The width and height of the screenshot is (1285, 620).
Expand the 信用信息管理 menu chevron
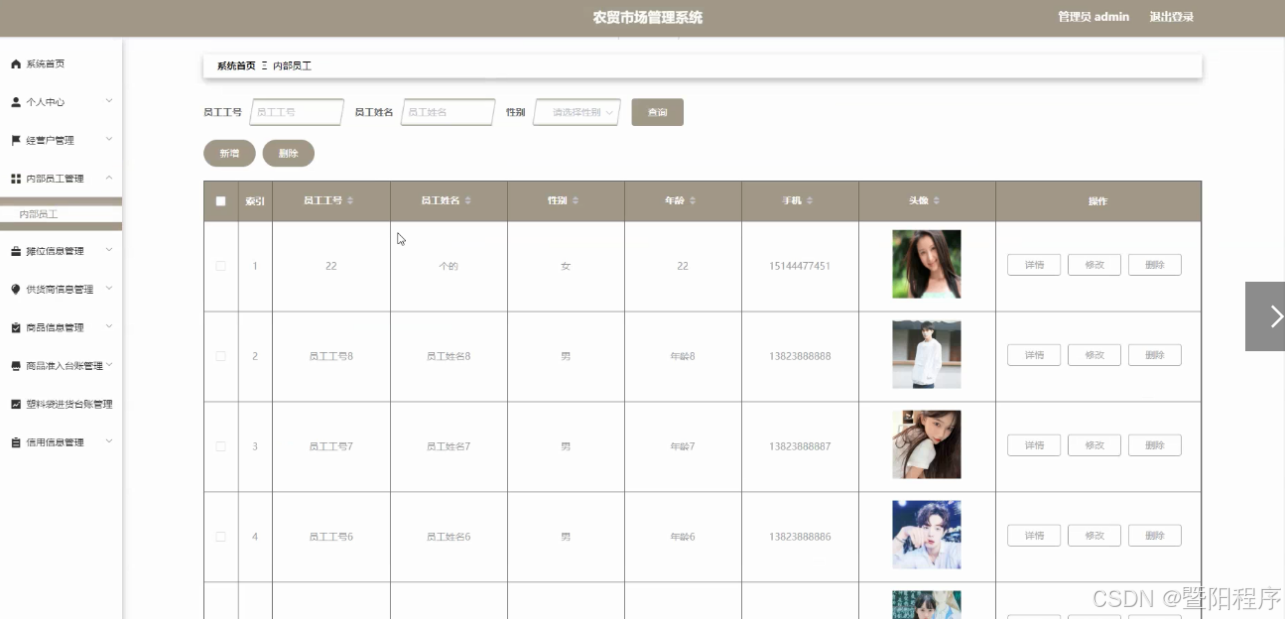click(109, 441)
